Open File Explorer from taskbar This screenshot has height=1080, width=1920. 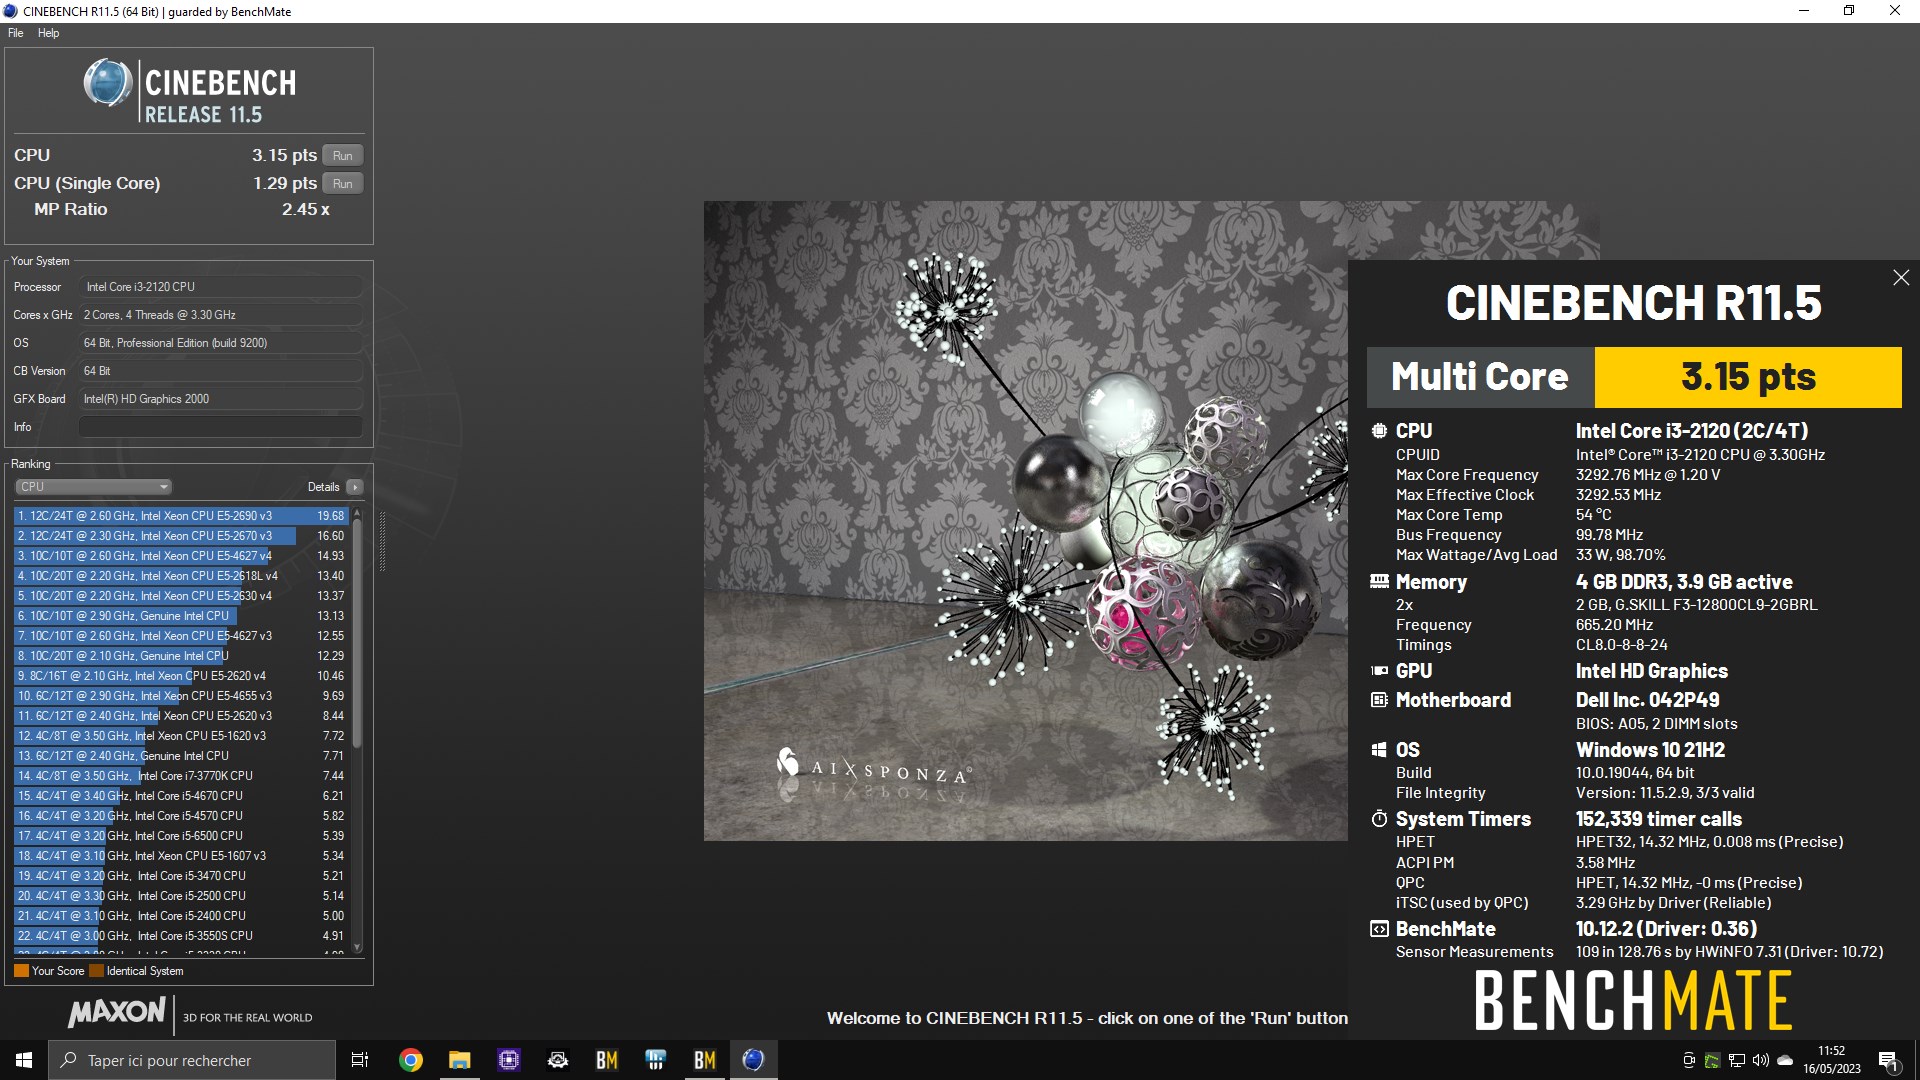click(x=459, y=1060)
